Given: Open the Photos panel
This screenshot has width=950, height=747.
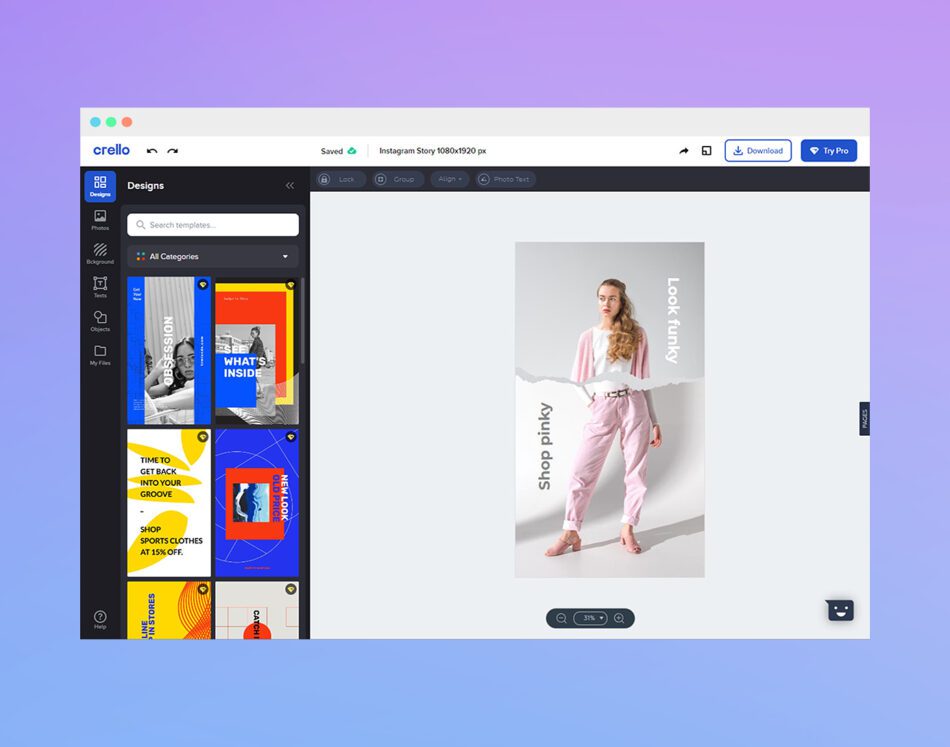Looking at the screenshot, I should (100, 222).
